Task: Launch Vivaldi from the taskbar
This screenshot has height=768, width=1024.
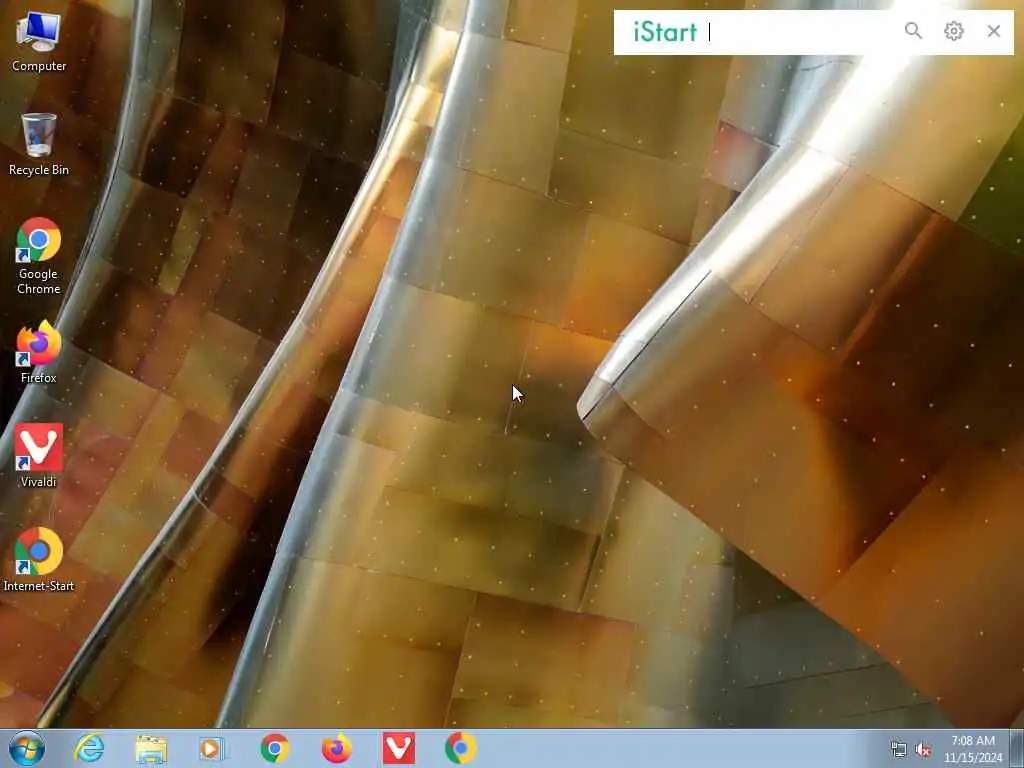Action: coord(398,748)
